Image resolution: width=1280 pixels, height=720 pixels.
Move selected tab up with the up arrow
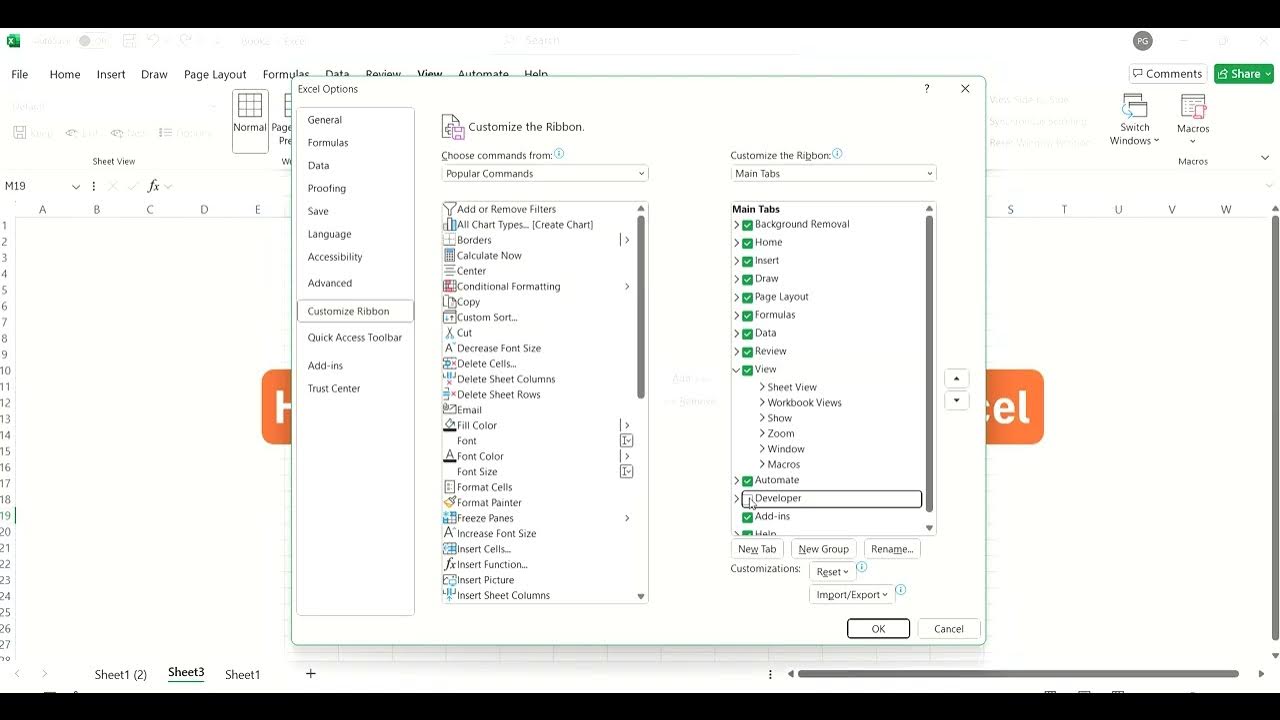[957, 379]
